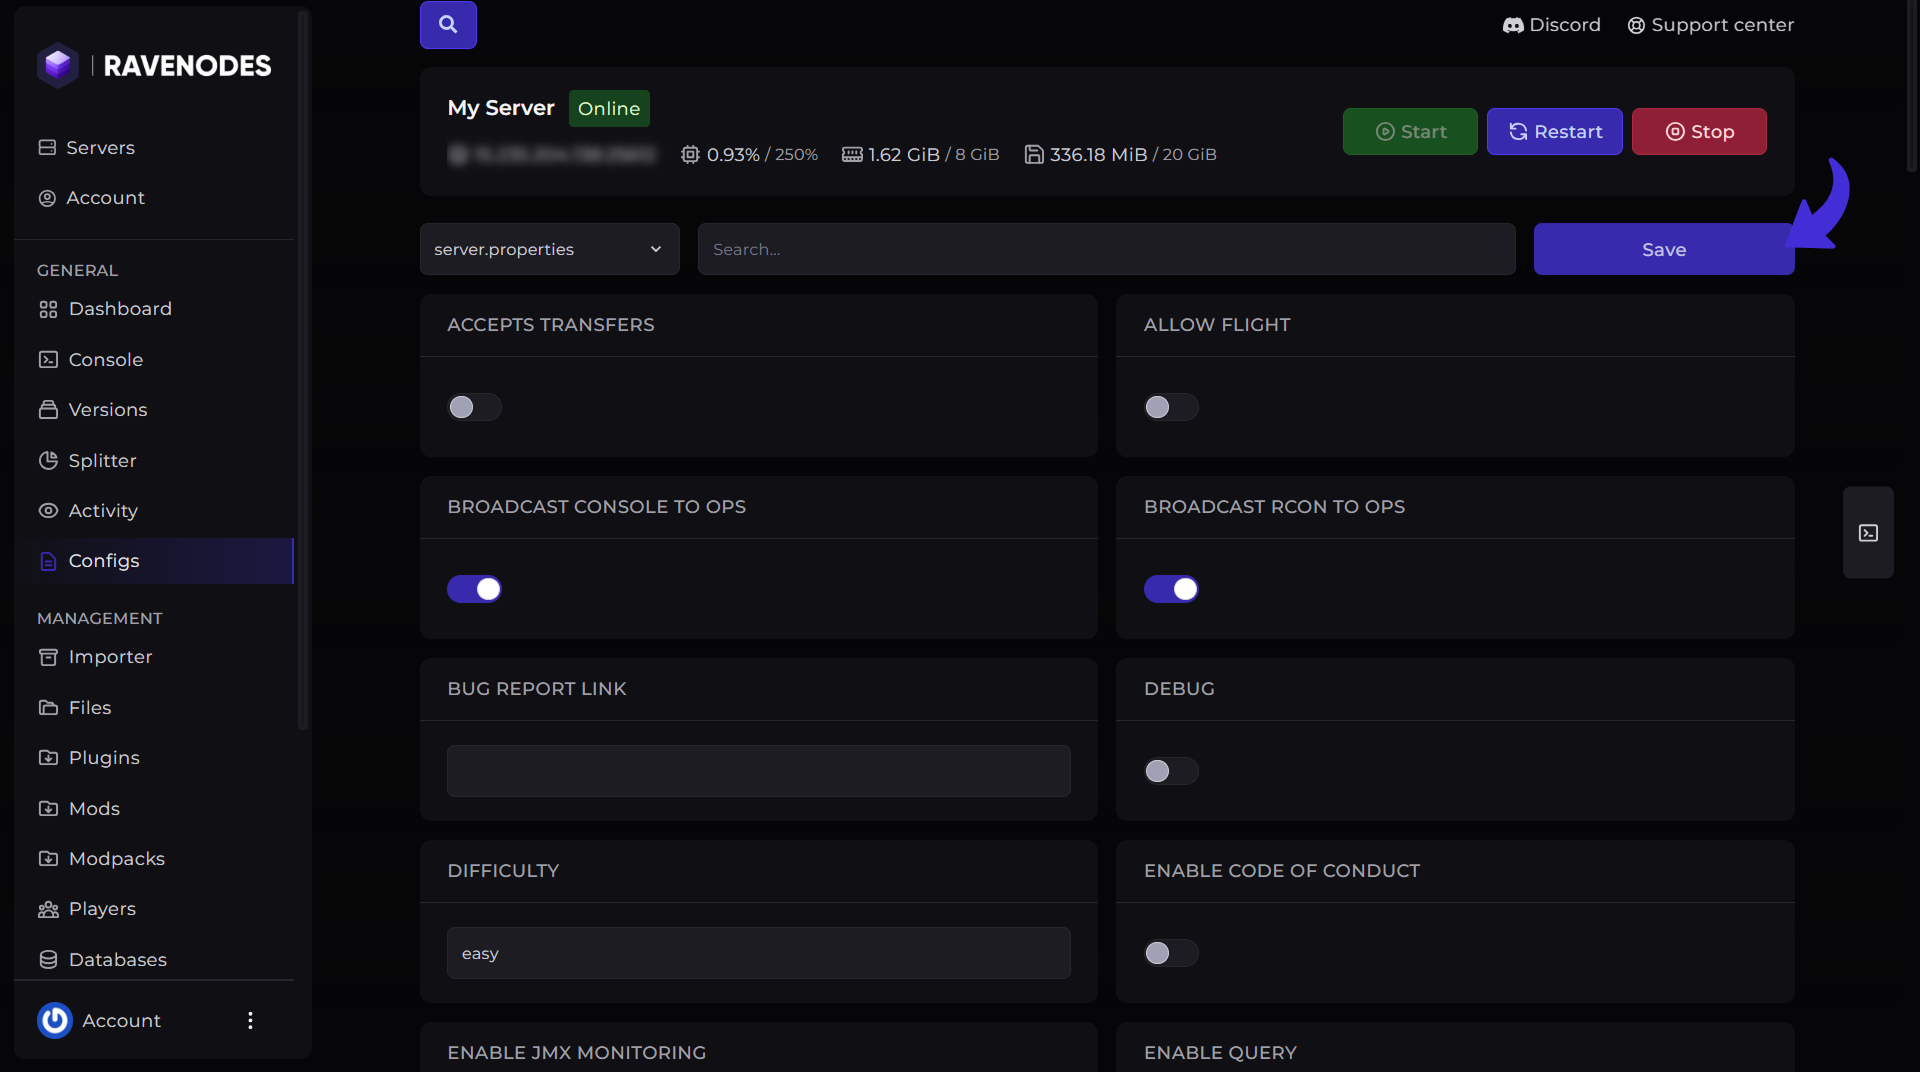The width and height of the screenshot is (1920, 1072).
Task: Turn off Broadcast RCON To Ops
Action: (x=1171, y=589)
